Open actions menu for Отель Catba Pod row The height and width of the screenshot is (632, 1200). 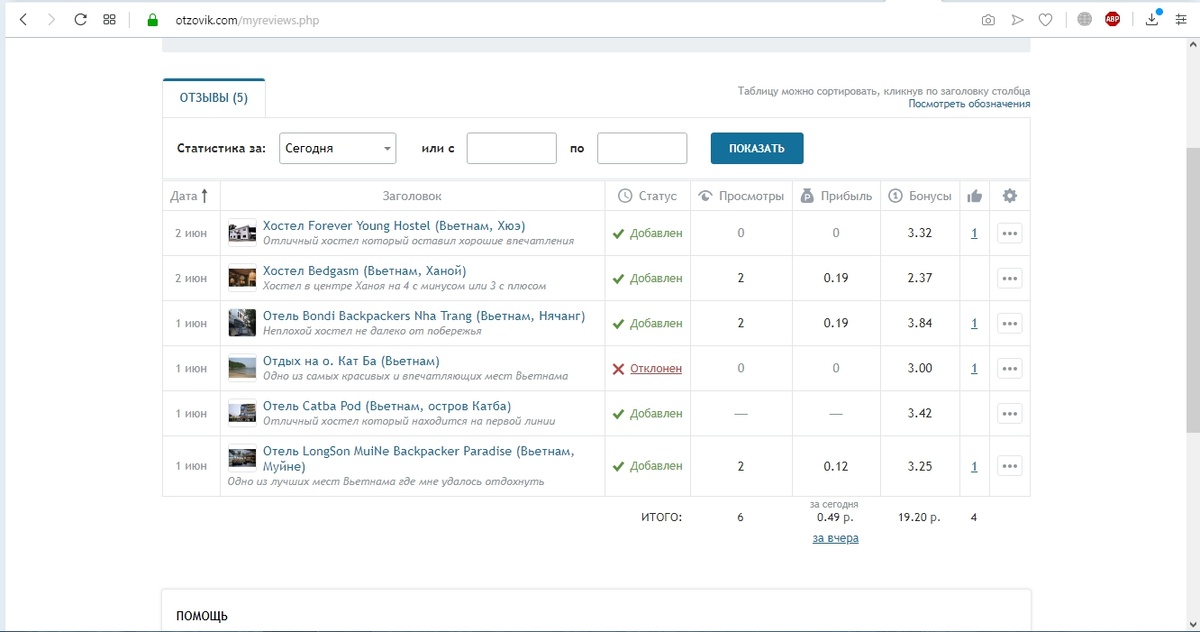click(1009, 413)
